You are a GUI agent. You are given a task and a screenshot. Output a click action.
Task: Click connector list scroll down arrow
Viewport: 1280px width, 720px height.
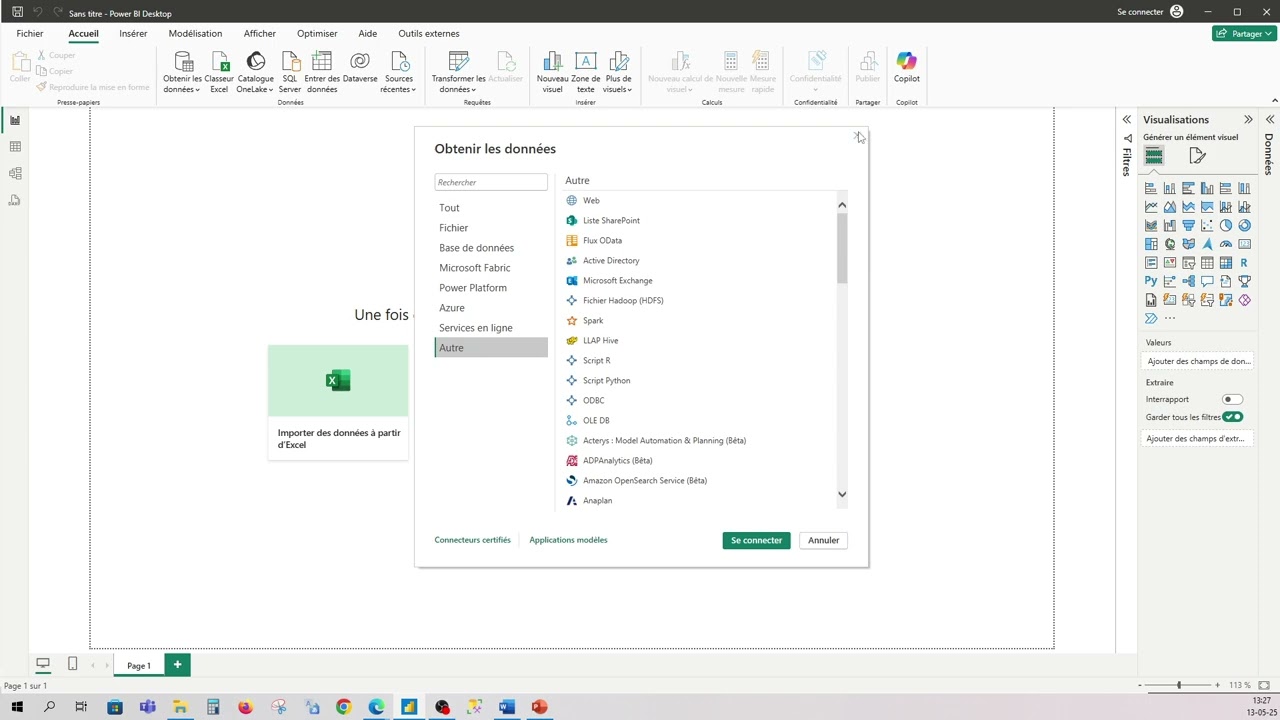click(x=842, y=494)
